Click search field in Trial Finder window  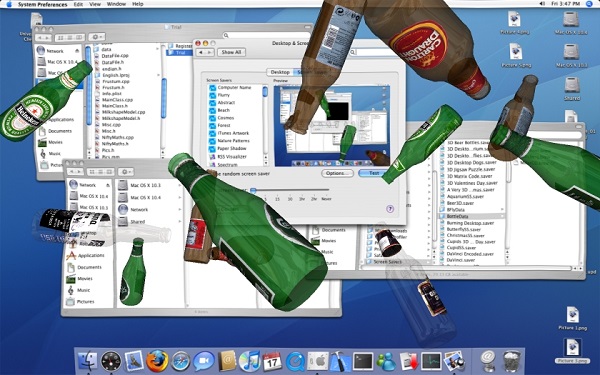point(267,35)
